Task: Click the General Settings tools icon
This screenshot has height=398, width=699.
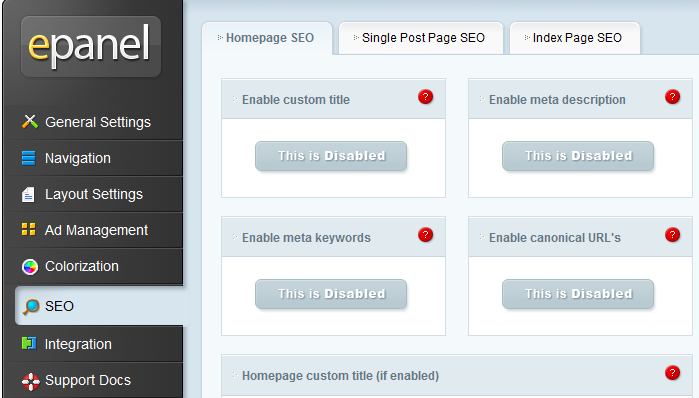Action: pyautogui.click(x=30, y=121)
